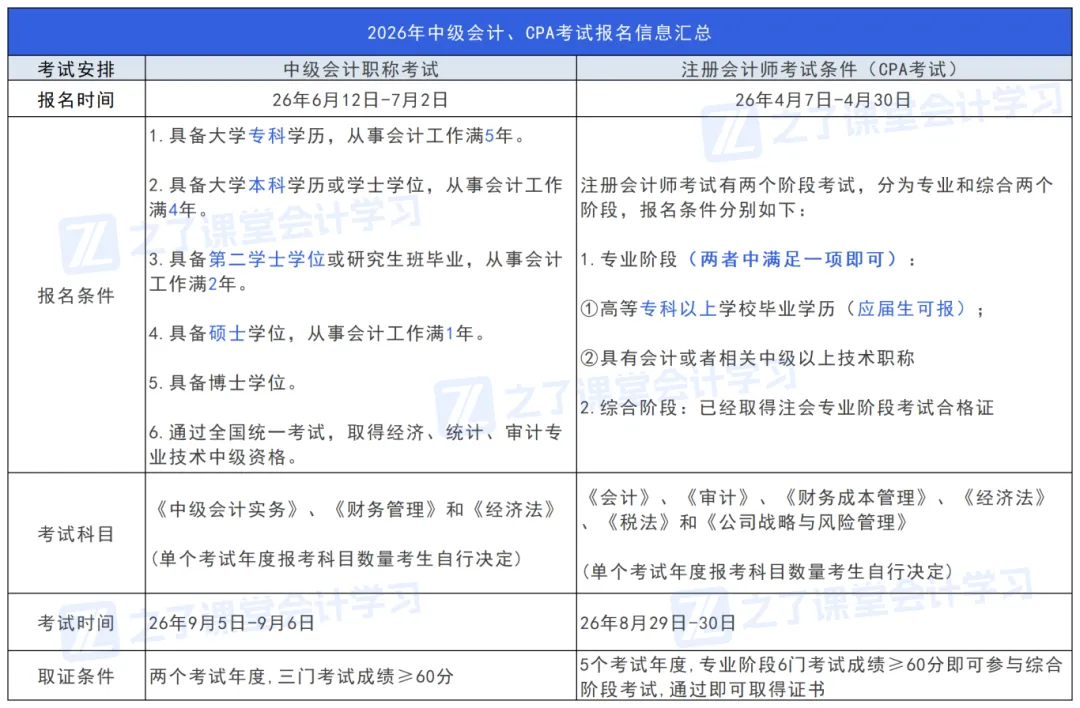Select the text starting 5个考试年度, 专业阶段6门

click(821, 676)
